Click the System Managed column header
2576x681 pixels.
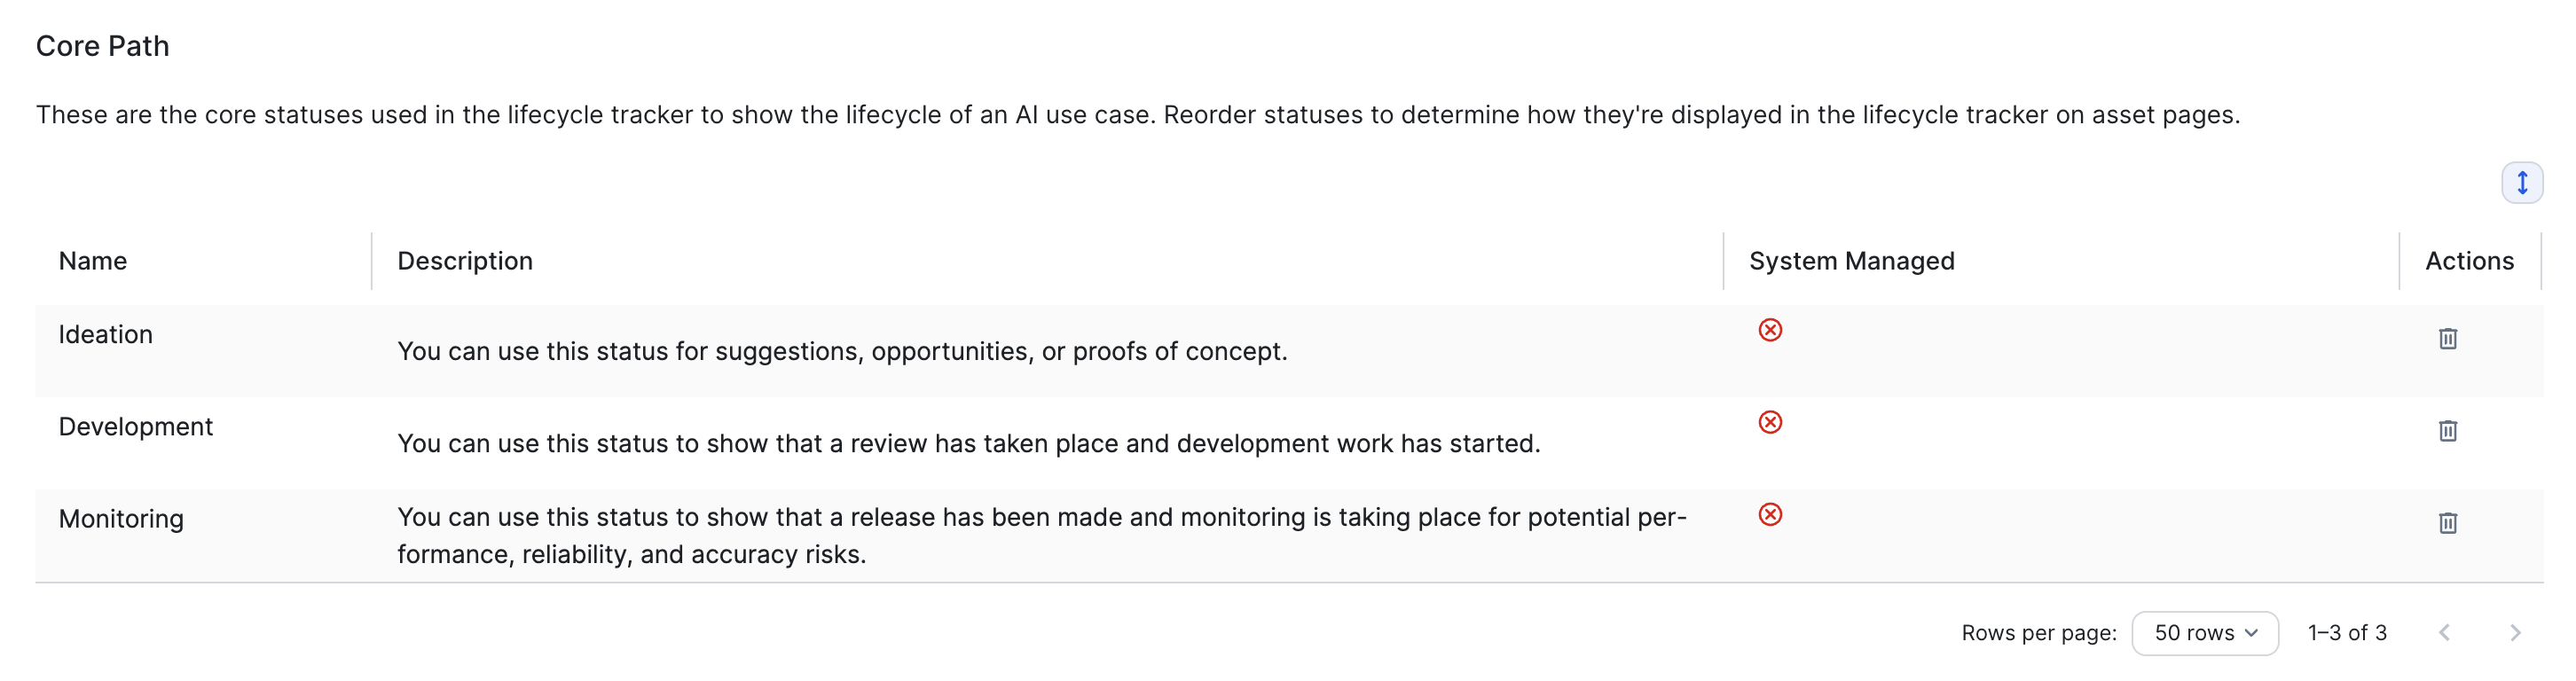point(1851,261)
